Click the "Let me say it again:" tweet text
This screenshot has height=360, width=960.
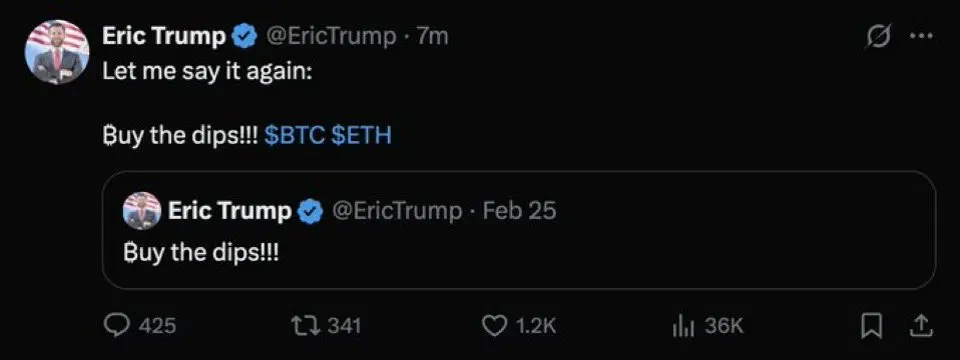[208, 71]
